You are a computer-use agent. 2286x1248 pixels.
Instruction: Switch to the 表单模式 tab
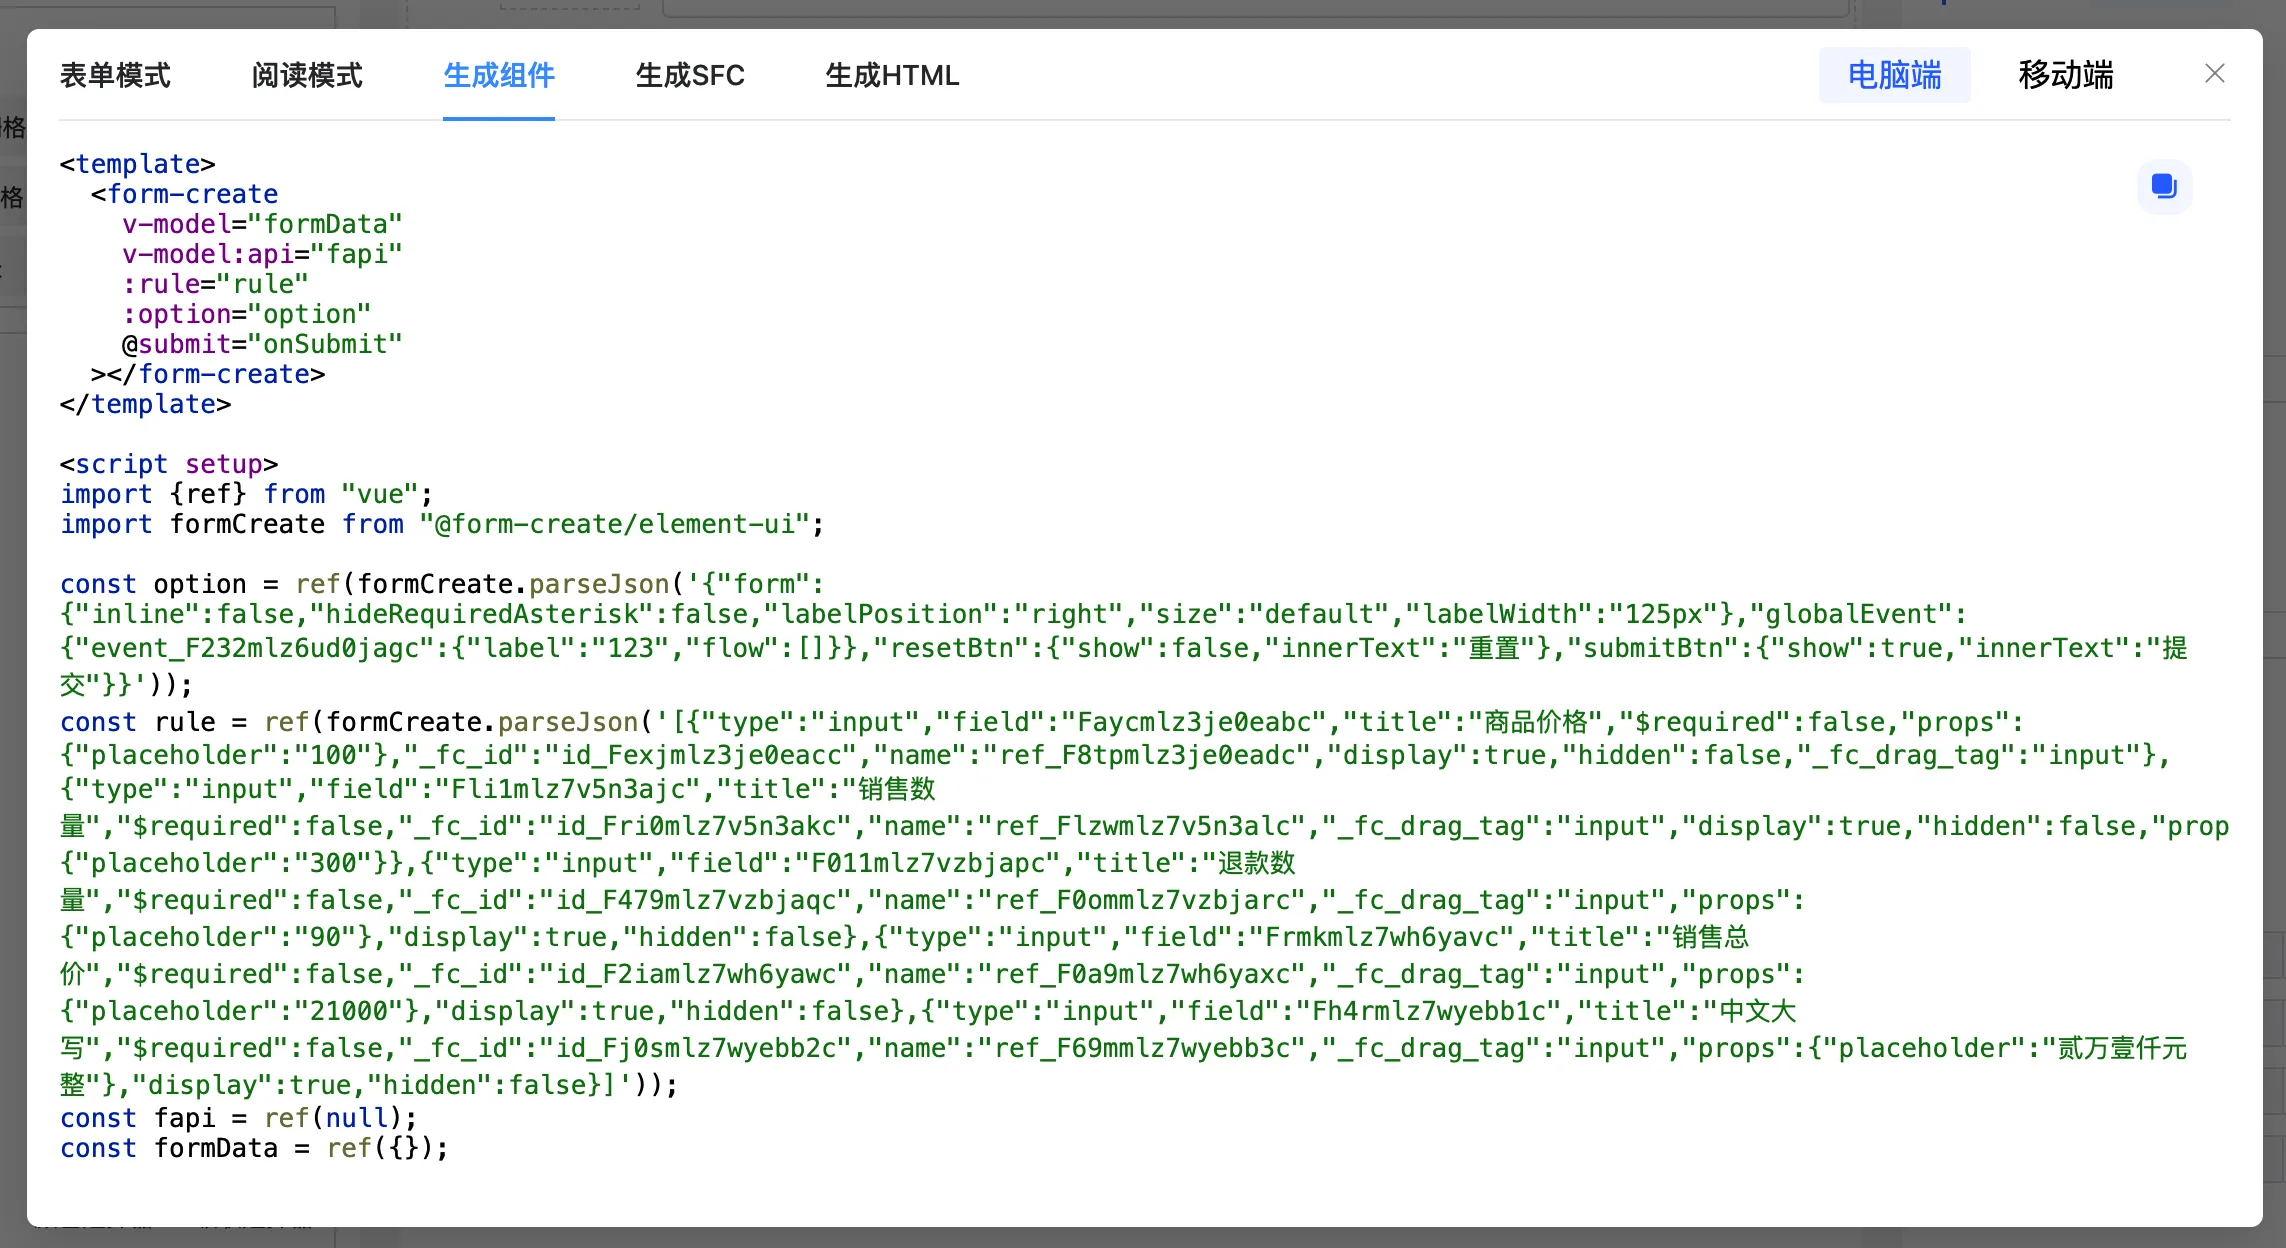115,76
